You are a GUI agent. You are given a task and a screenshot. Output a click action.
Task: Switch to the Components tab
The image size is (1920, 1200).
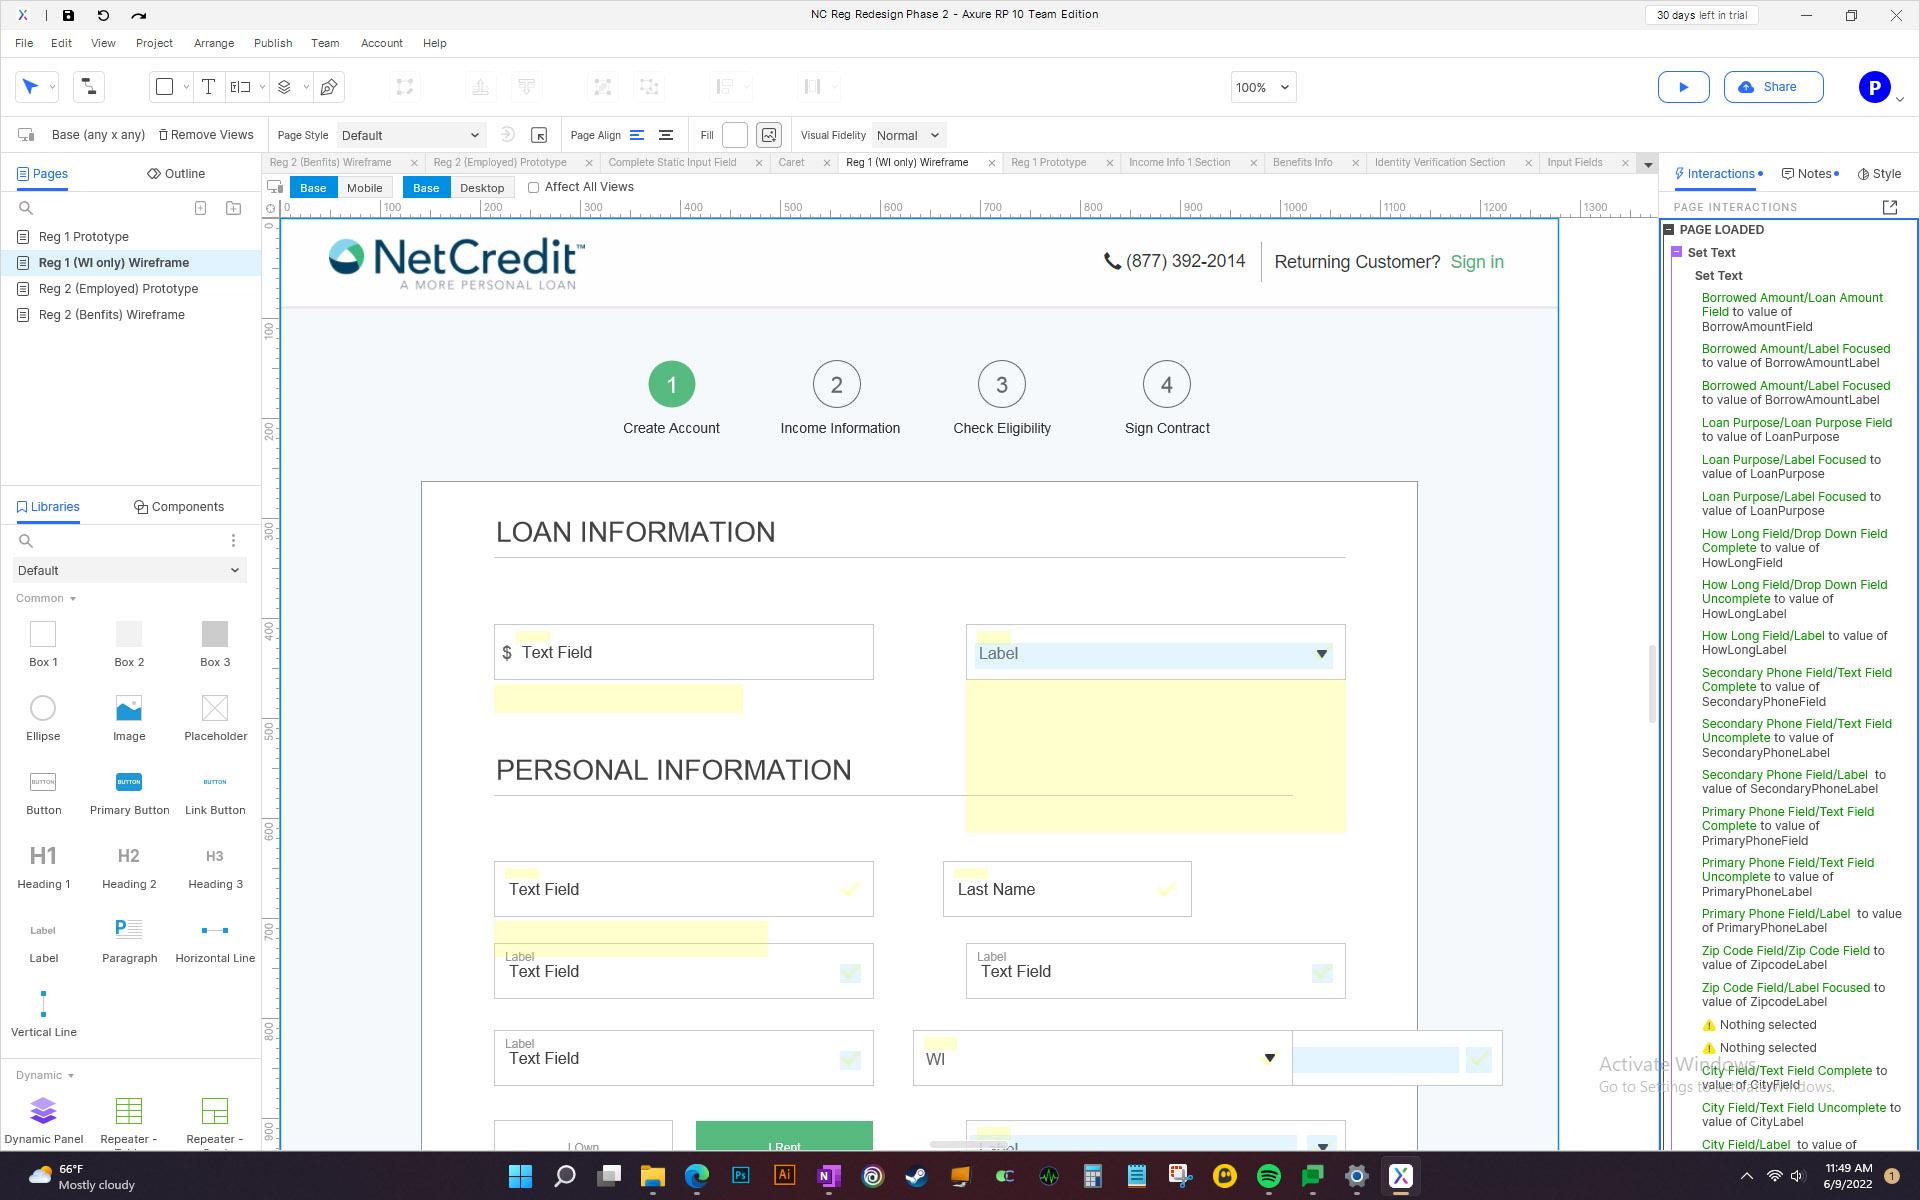click(179, 507)
